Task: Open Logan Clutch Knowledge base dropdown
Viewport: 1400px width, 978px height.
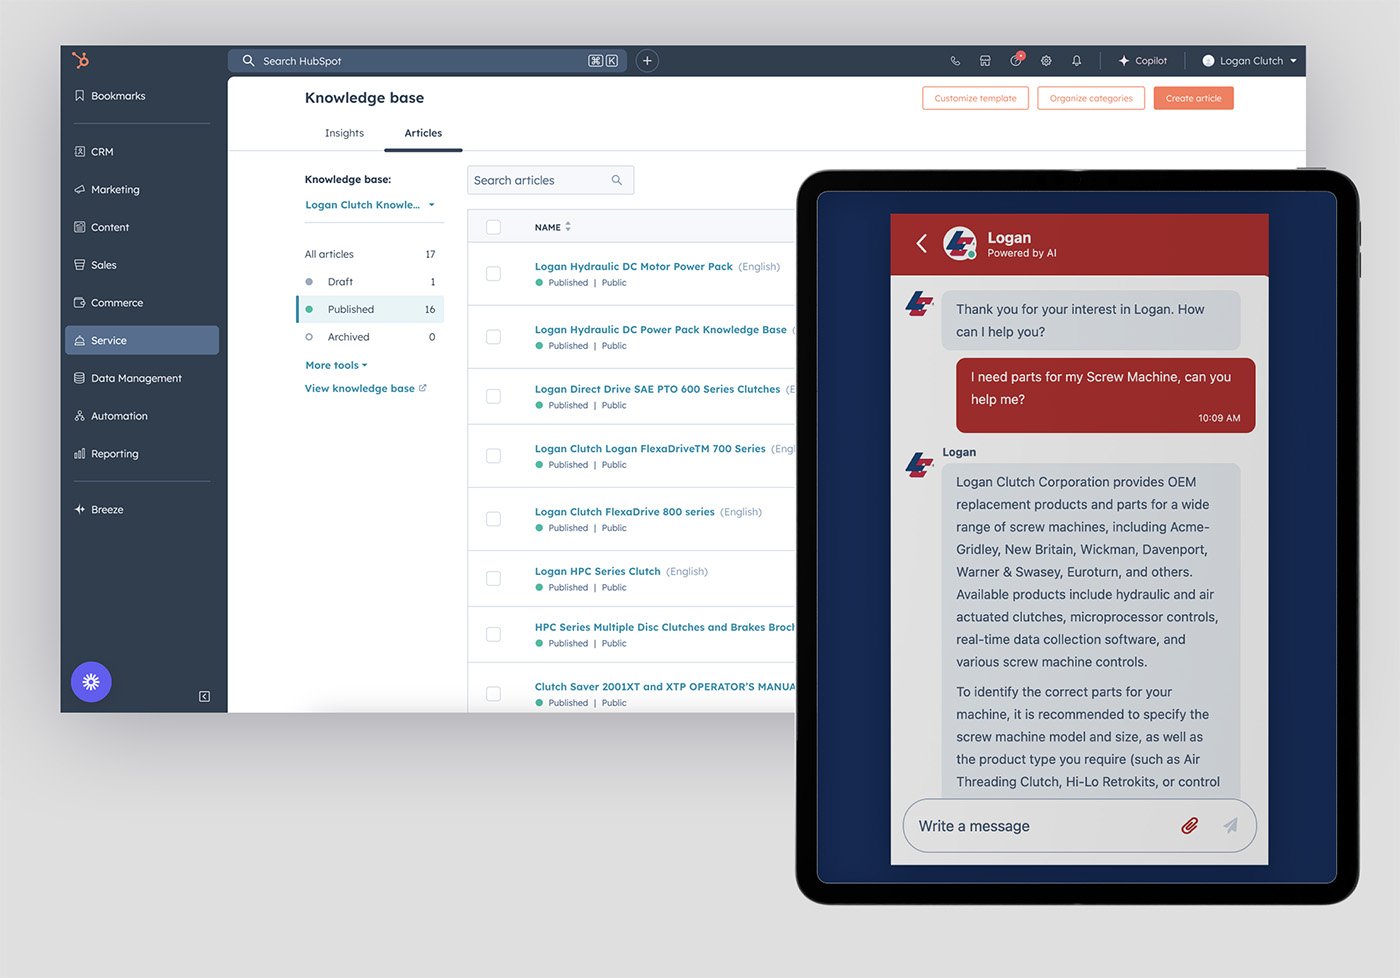Action: point(370,205)
